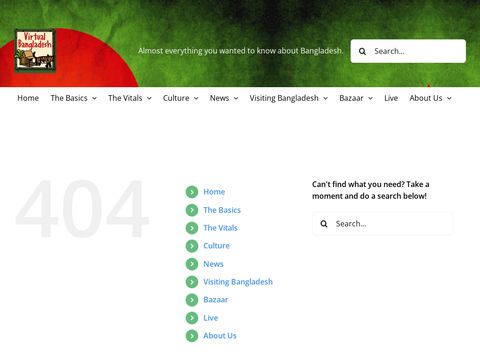Click green arrow icon beside Visiting Bangladesh link
Screen dimensions: 480x360
192,282
